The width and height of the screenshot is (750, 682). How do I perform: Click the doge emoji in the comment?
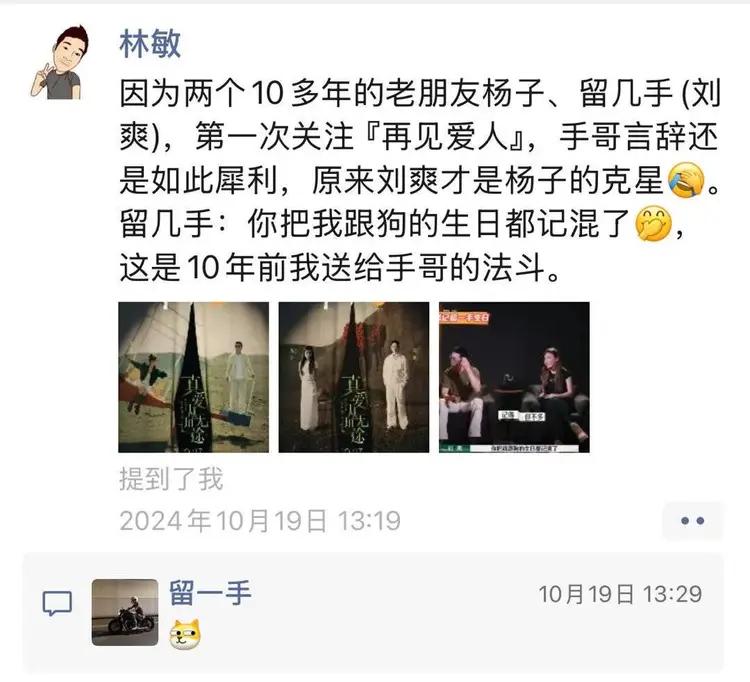pos(185,634)
